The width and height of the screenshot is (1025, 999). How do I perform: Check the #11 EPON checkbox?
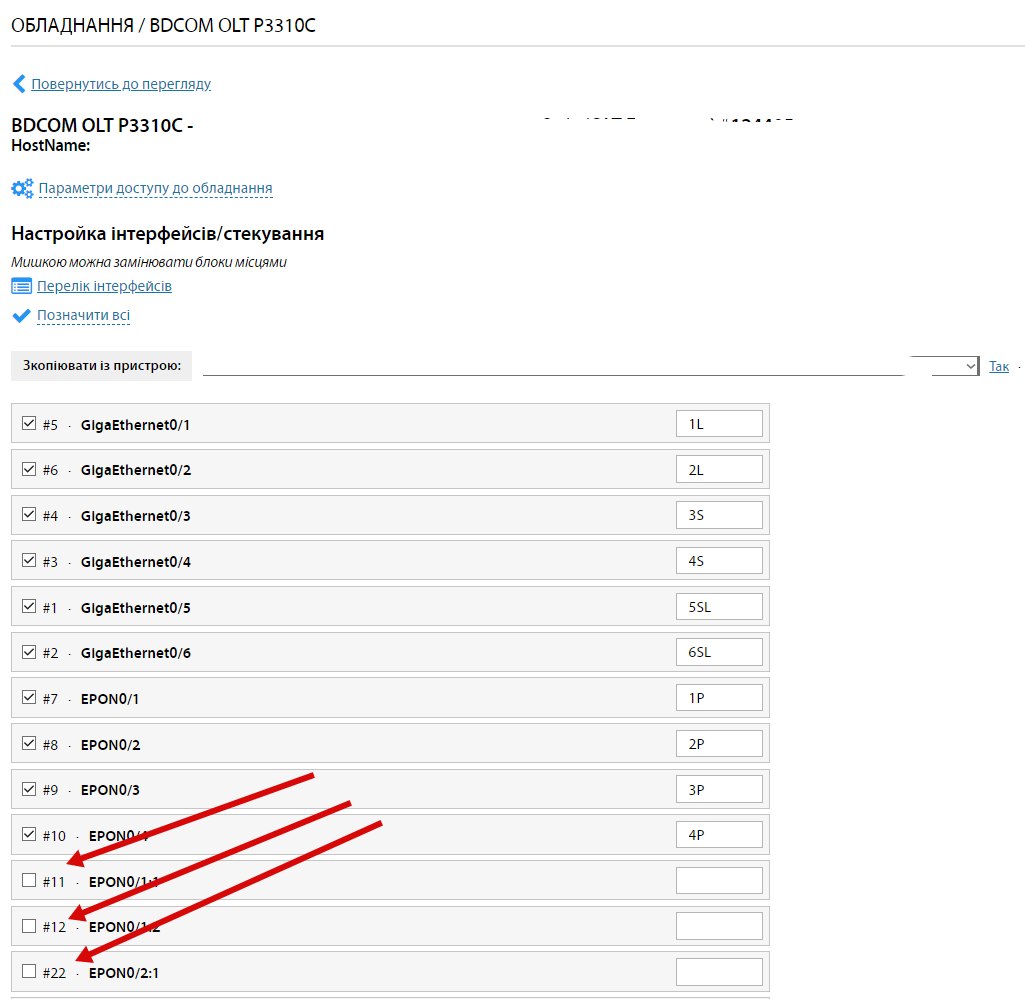point(29,880)
